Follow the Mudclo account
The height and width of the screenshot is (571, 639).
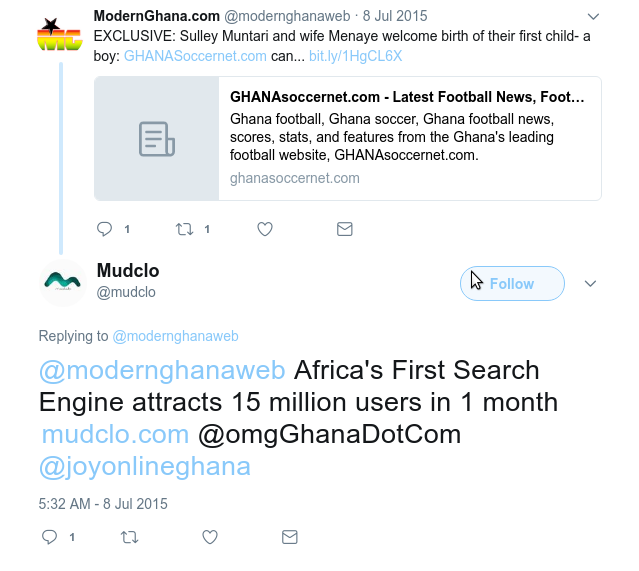pyautogui.click(x=512, y=284)
